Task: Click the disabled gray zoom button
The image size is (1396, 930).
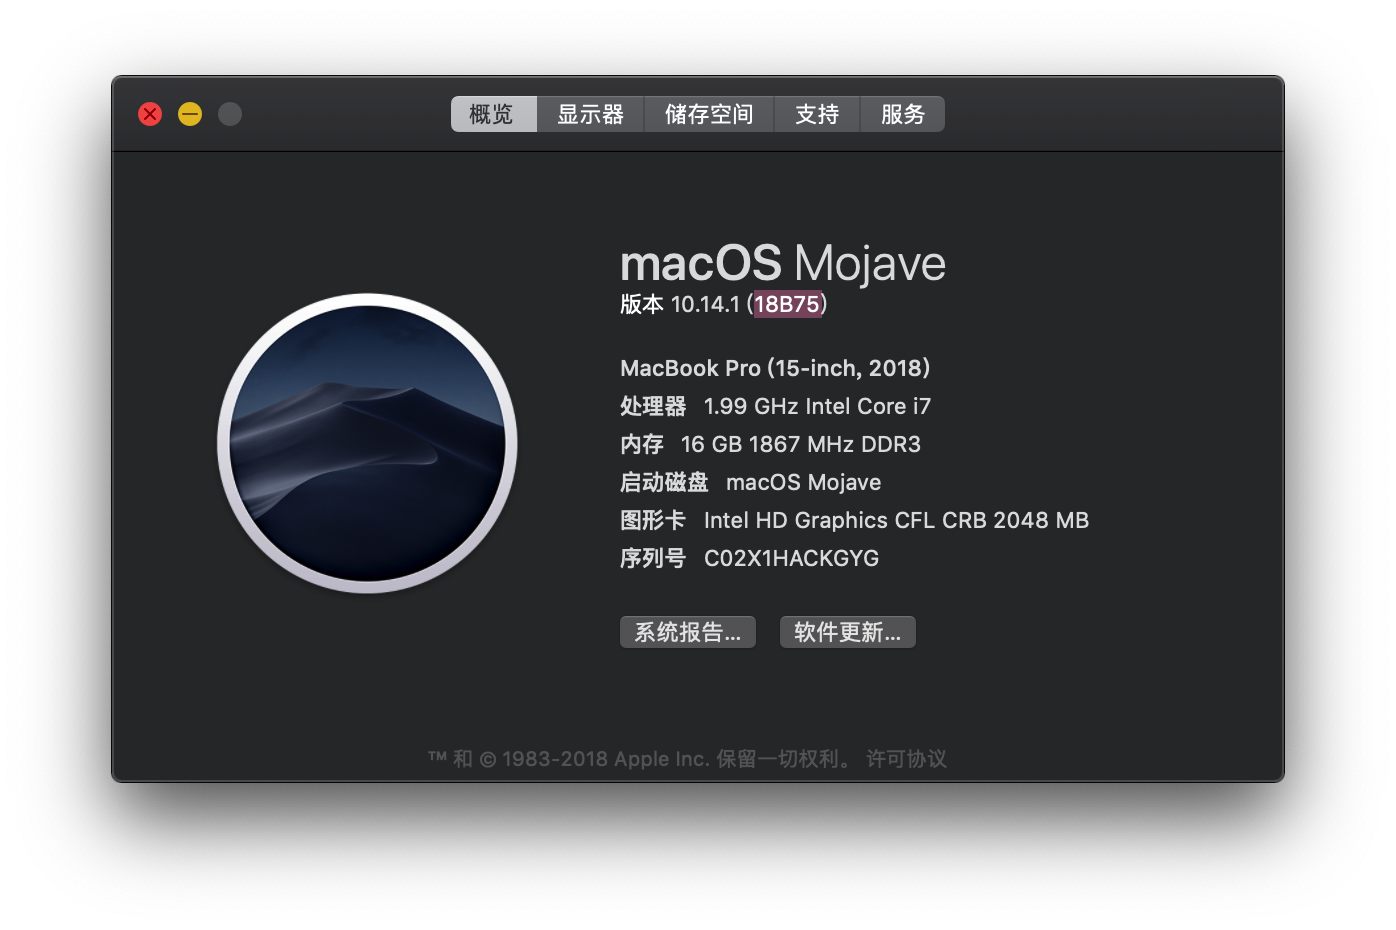Action: [x=230, y=114]
